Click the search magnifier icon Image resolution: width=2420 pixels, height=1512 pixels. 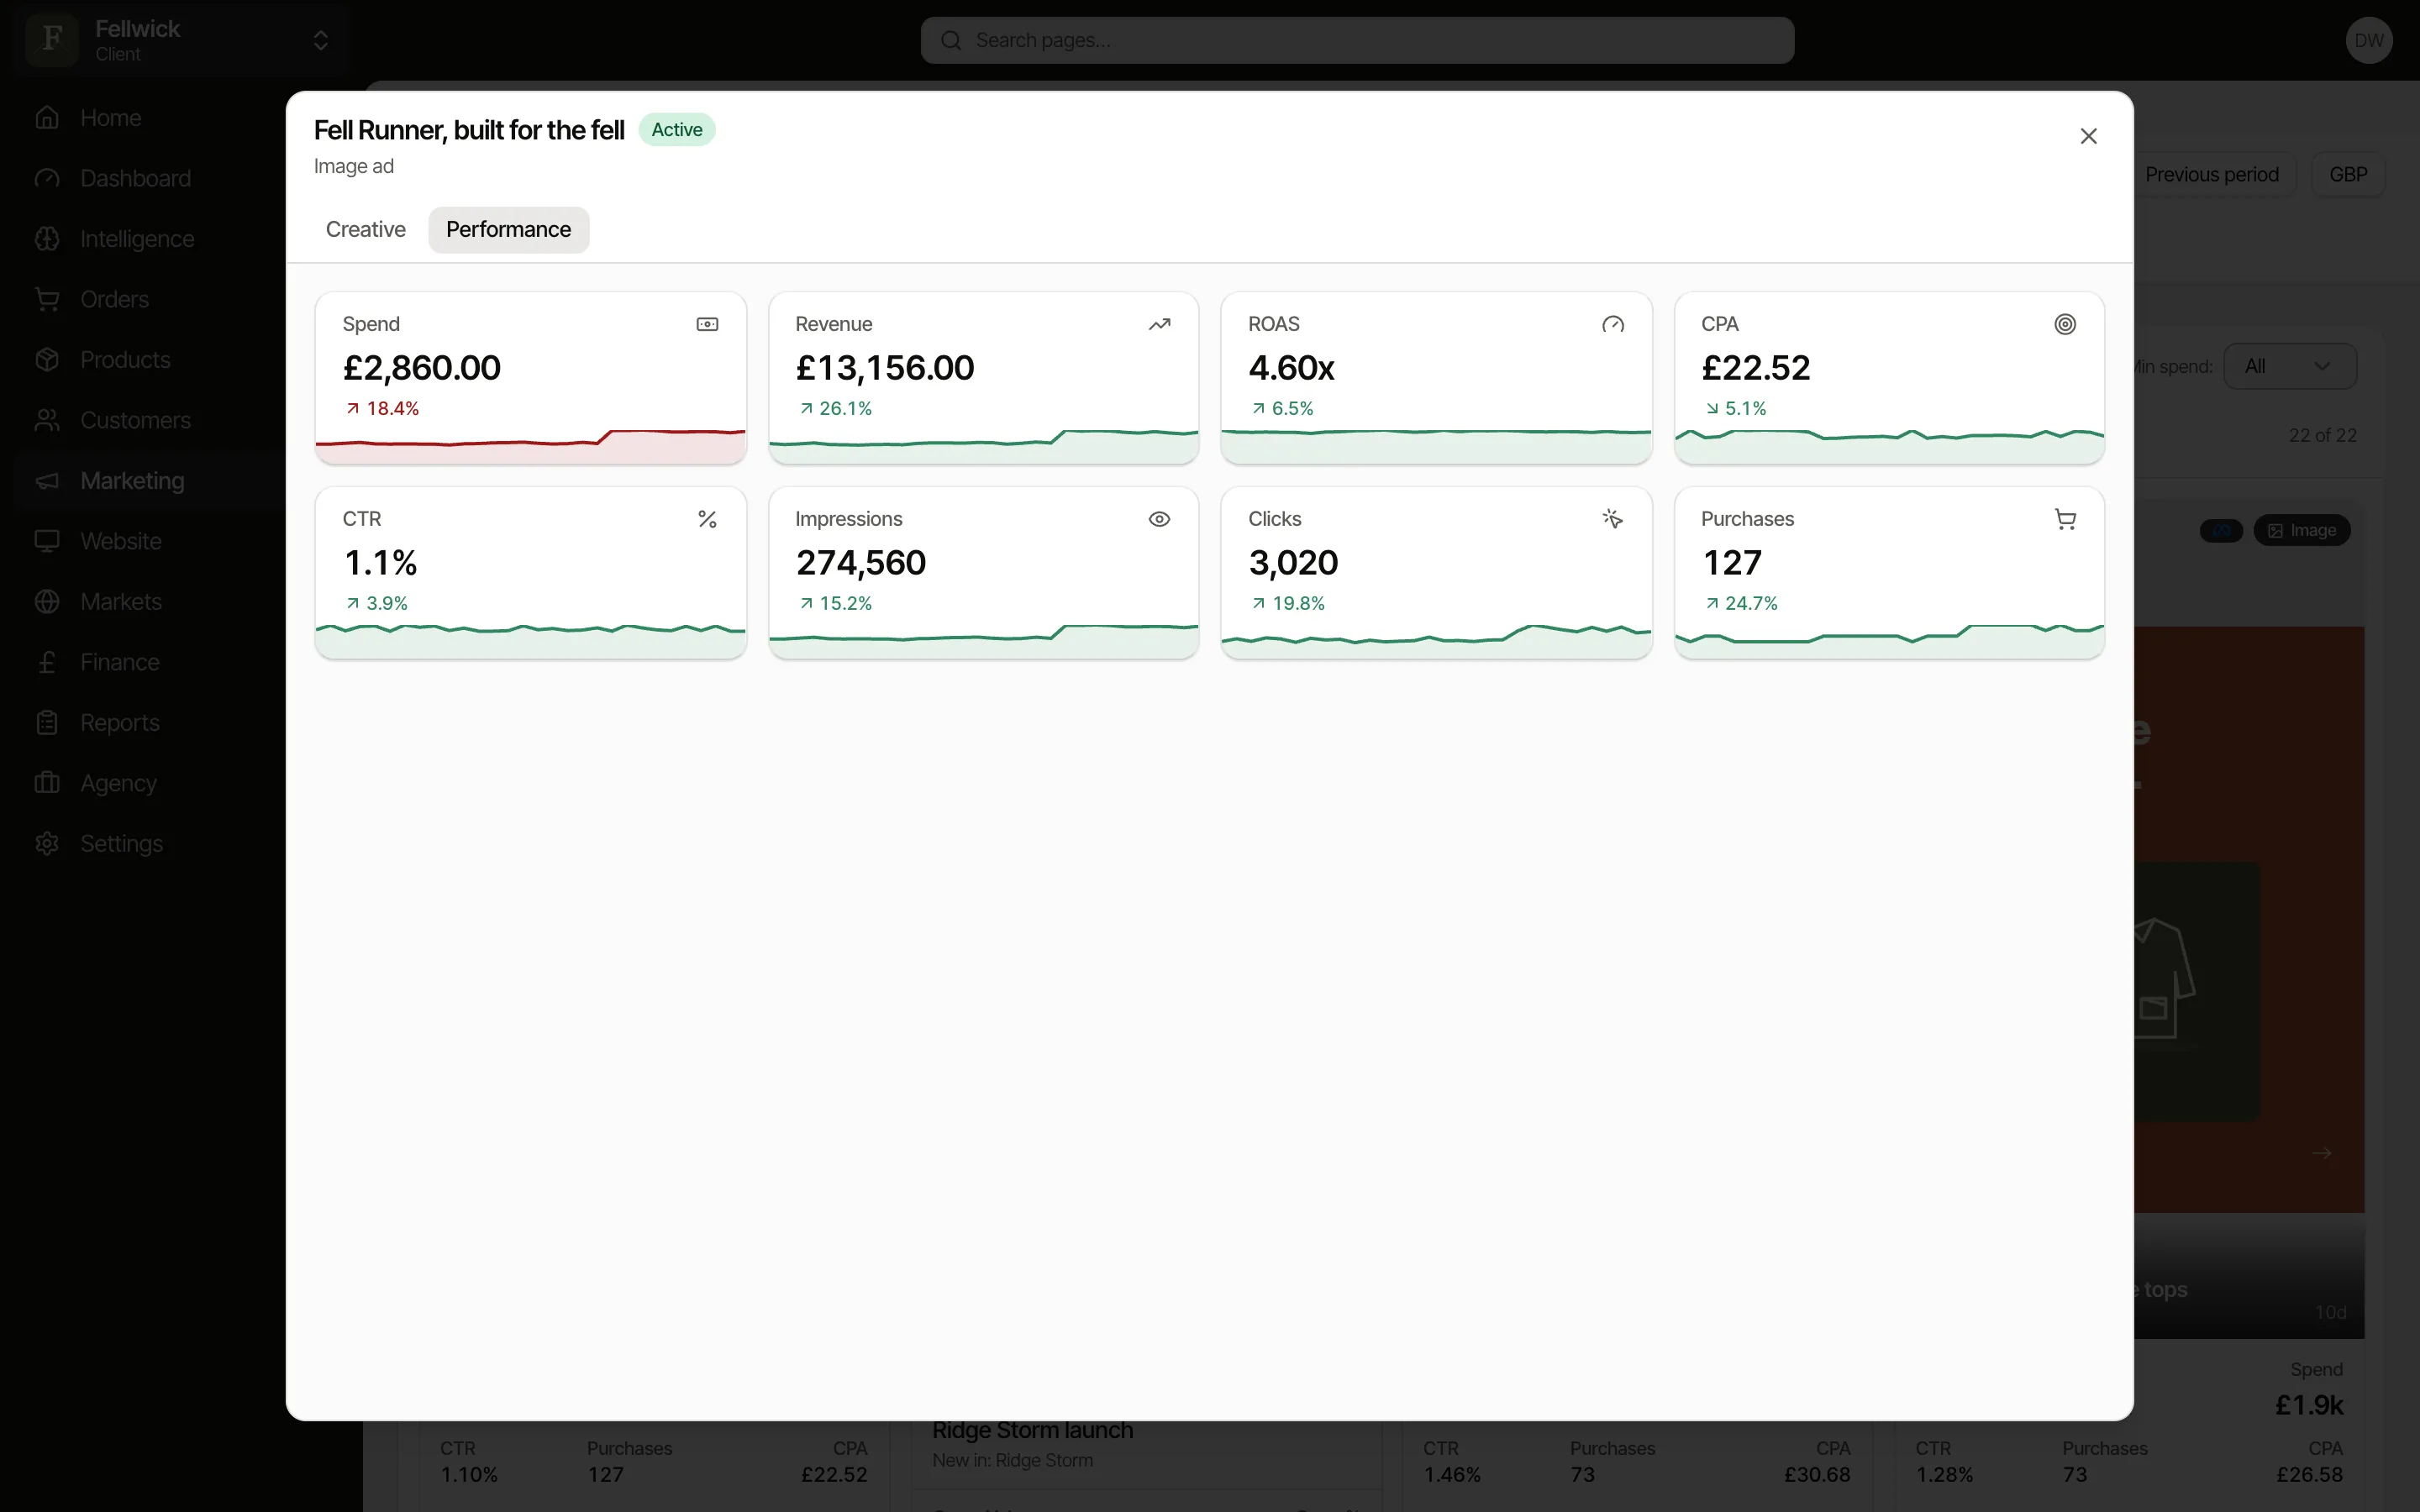click(x=951, y=40)
